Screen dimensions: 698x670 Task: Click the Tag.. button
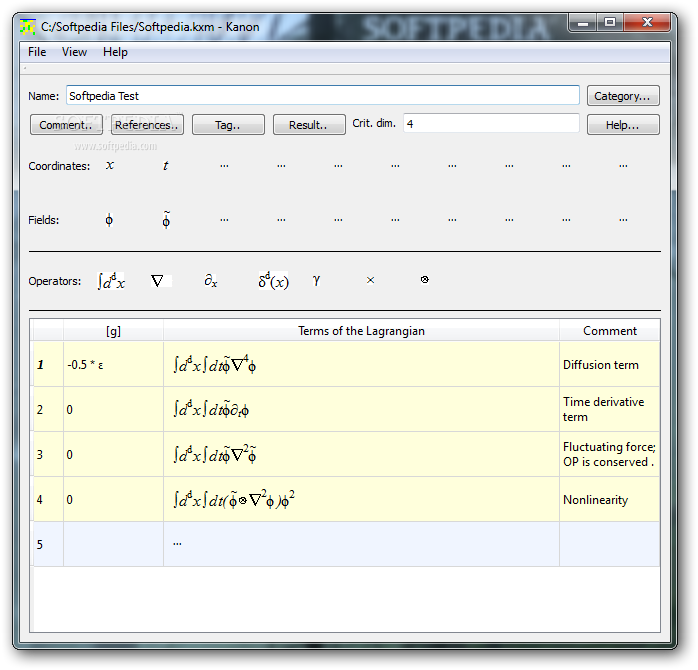pyautogui.click(x=228, y=125)
